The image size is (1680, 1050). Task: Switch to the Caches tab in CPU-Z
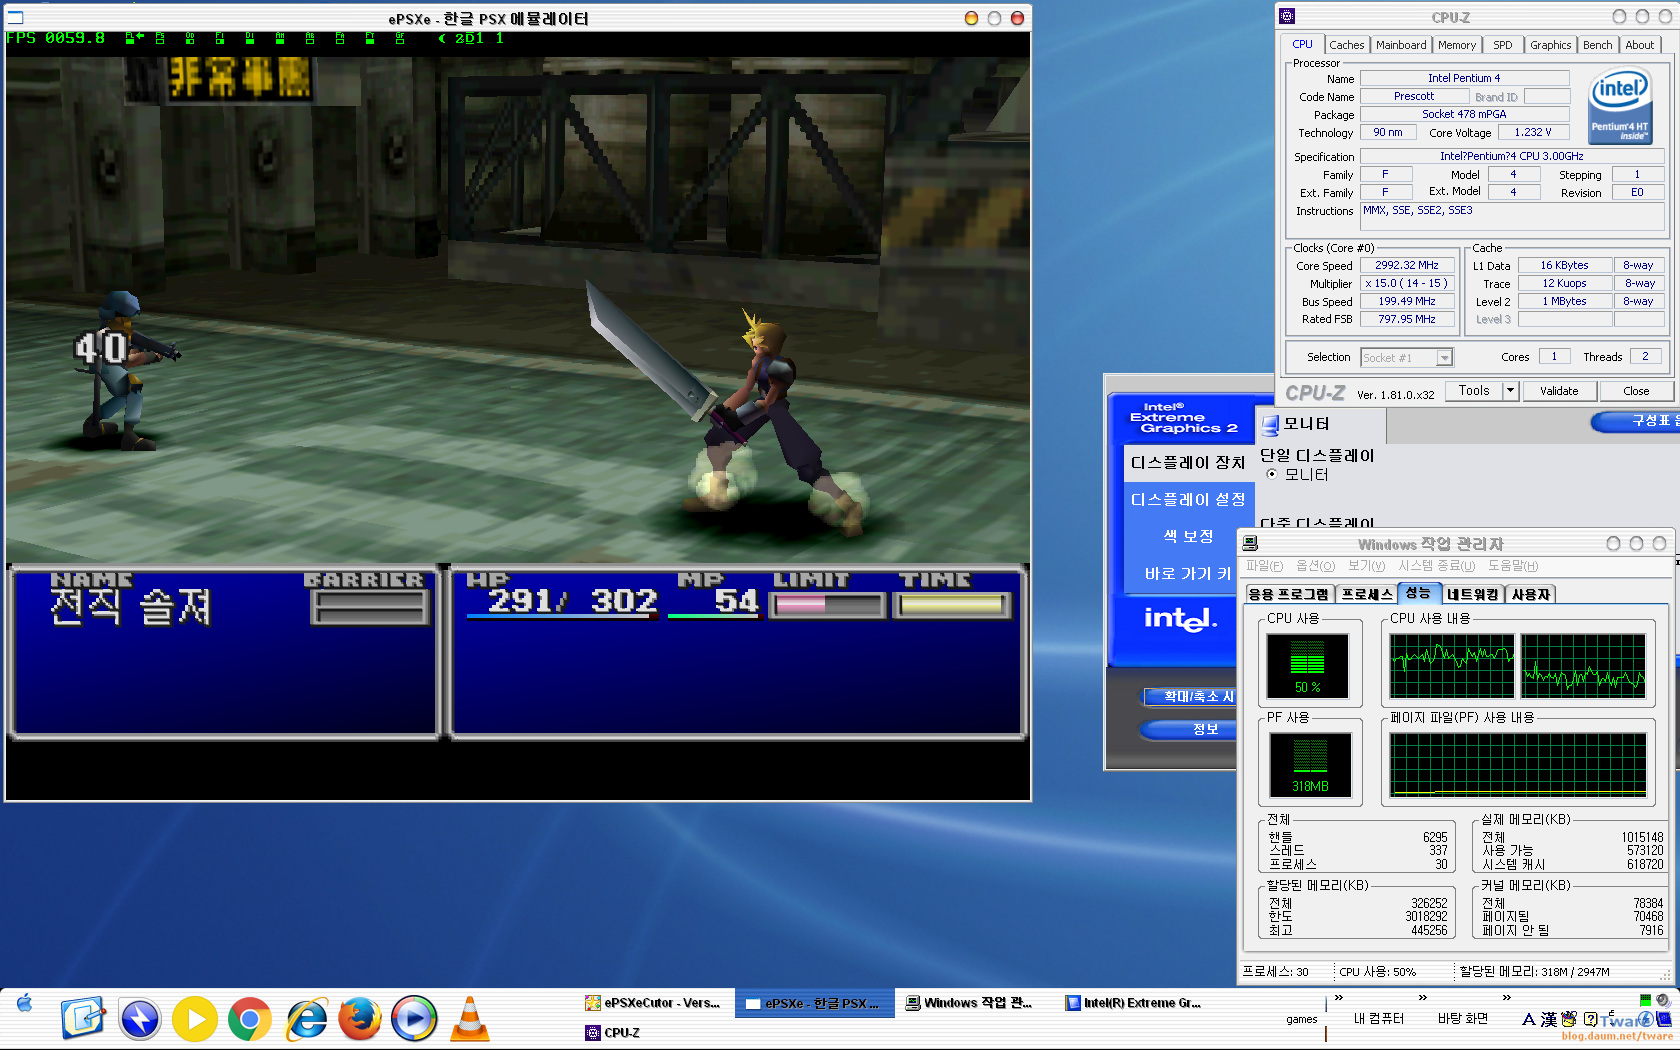coord(1347,45)
